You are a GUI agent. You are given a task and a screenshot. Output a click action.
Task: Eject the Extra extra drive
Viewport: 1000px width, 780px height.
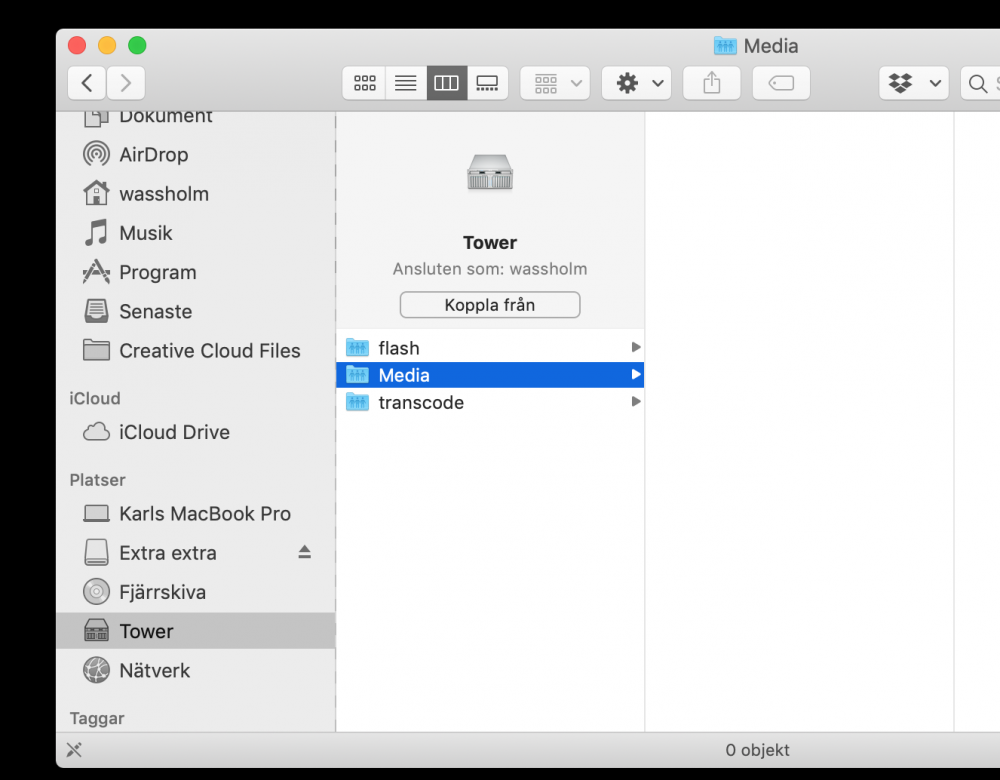coord(304,552)
